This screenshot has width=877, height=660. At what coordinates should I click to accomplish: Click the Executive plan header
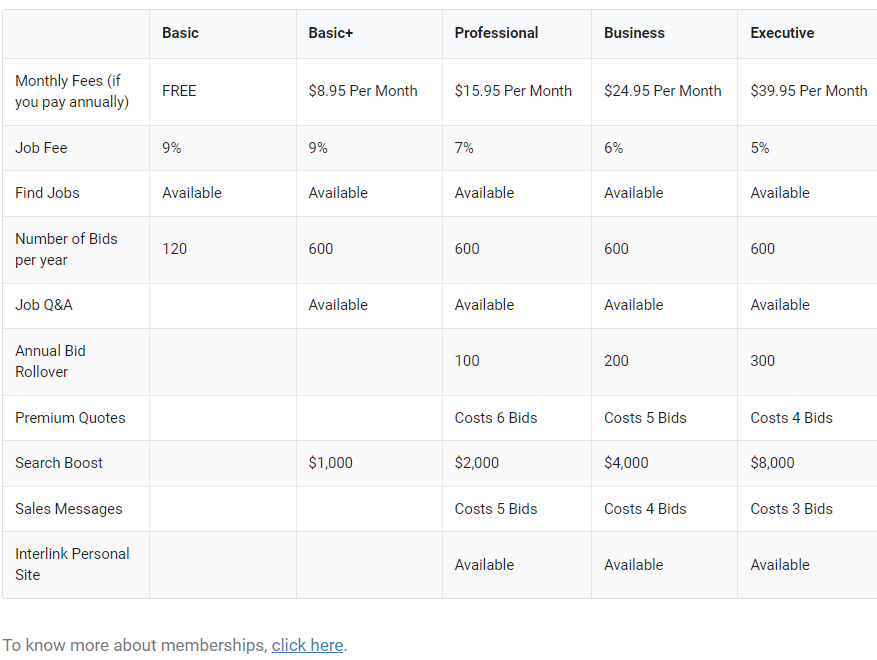782,33
